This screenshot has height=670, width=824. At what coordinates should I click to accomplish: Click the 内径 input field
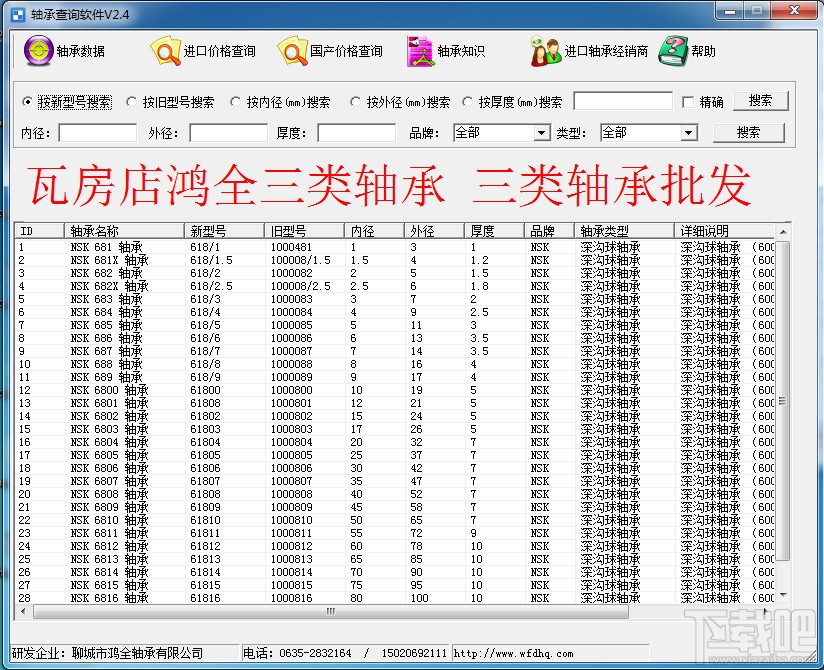coord(98,132)
